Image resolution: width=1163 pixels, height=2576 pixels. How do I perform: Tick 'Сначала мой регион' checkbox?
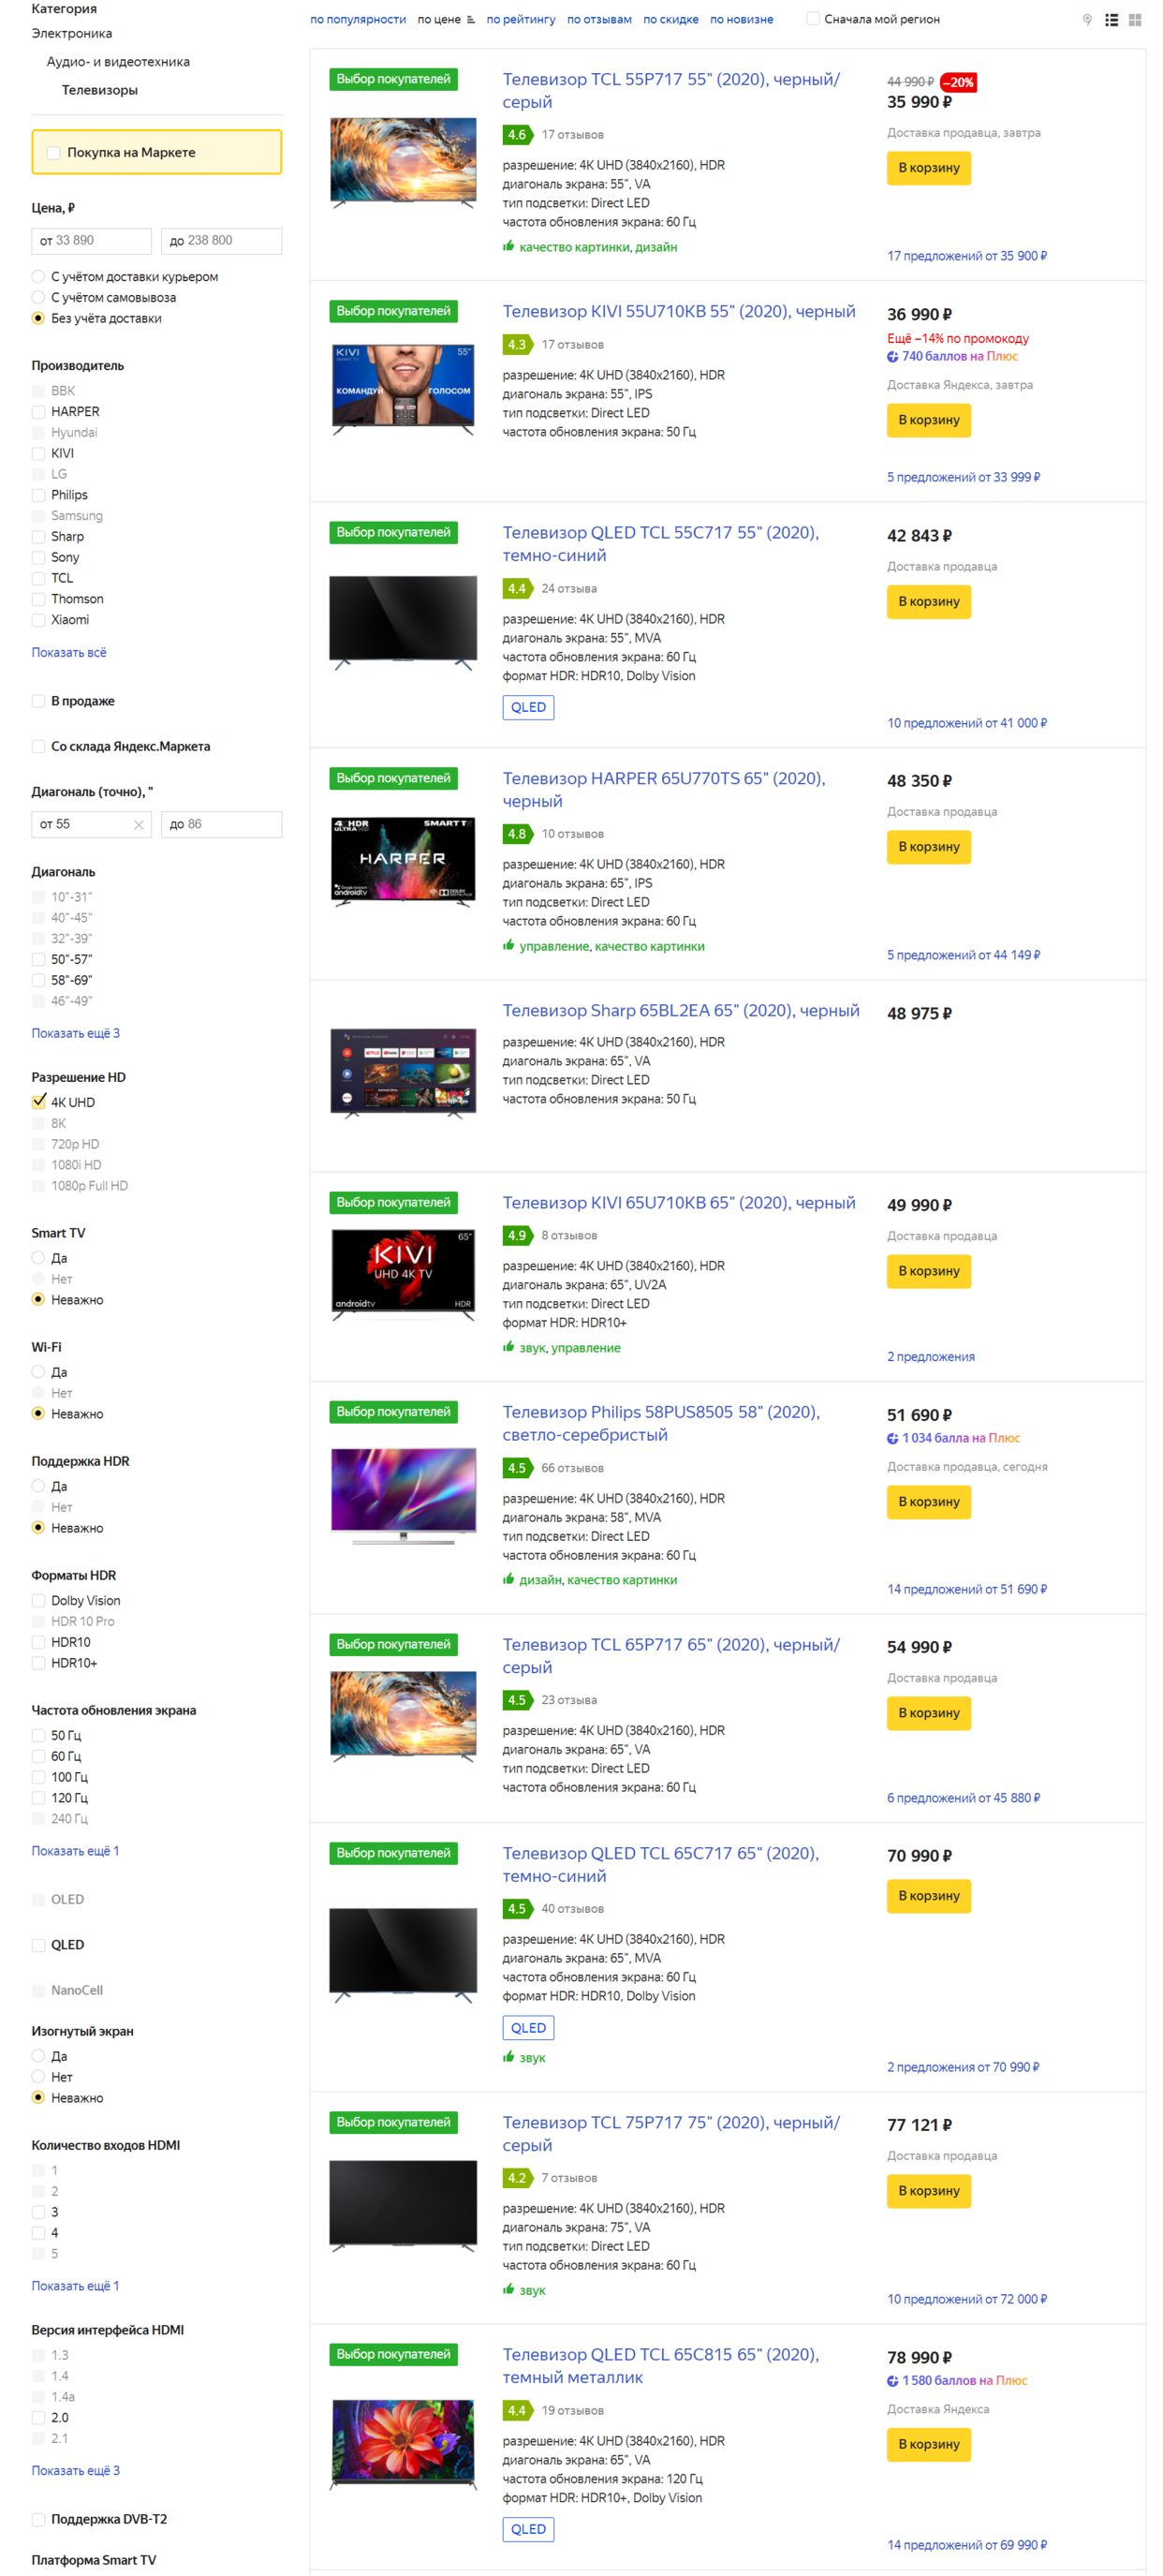point(813,19)
